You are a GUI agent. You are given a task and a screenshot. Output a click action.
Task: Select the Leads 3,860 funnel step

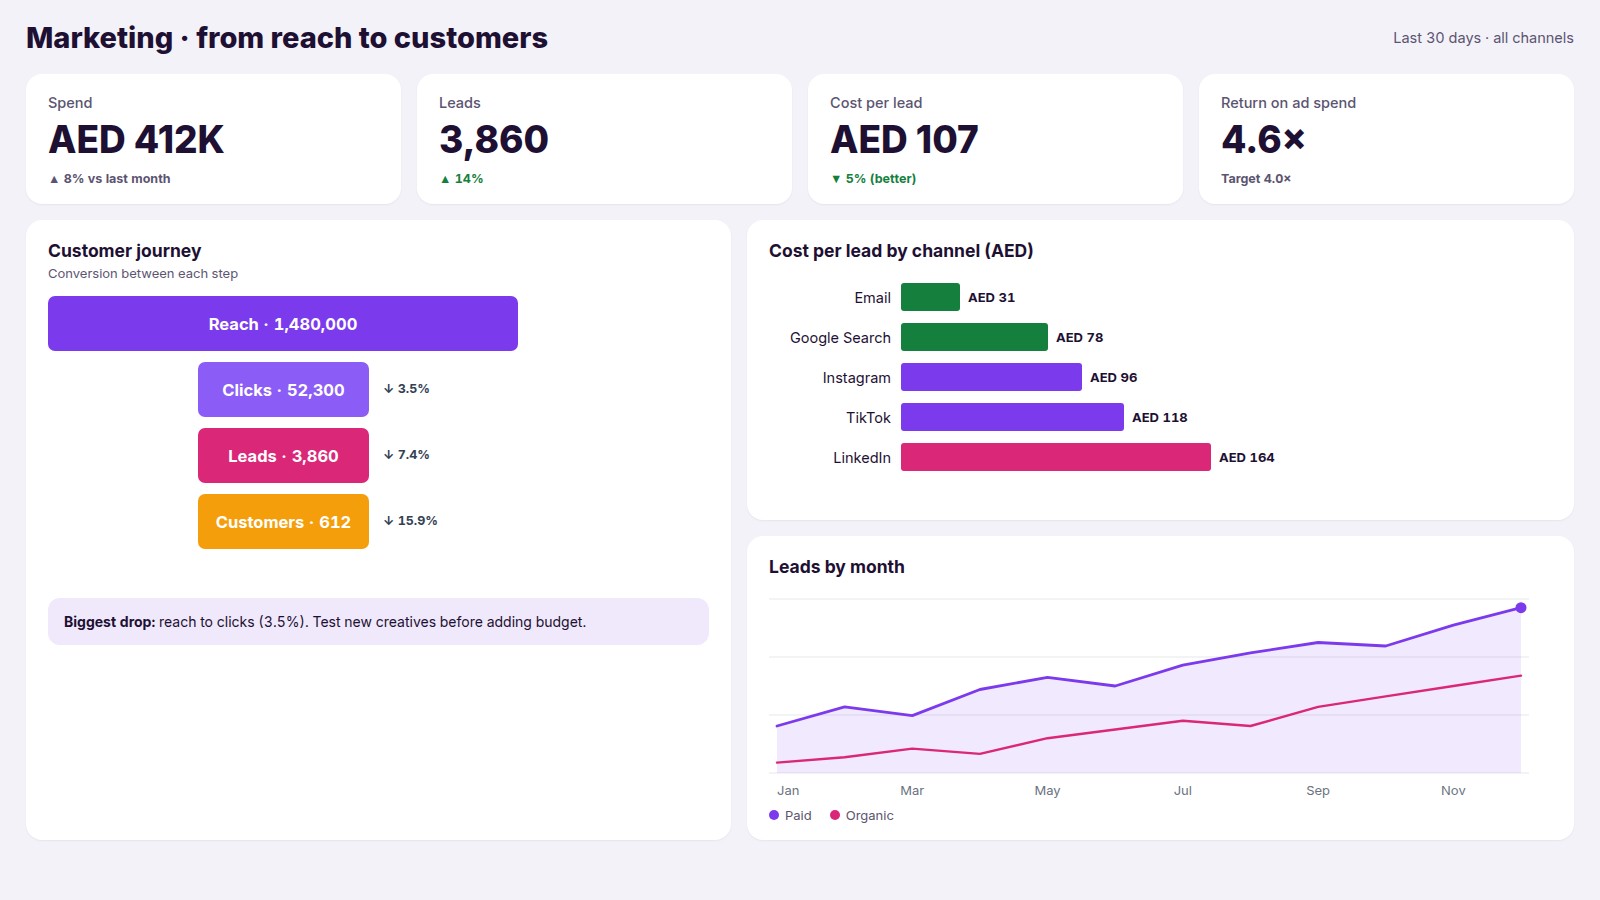tap(283, 455)
